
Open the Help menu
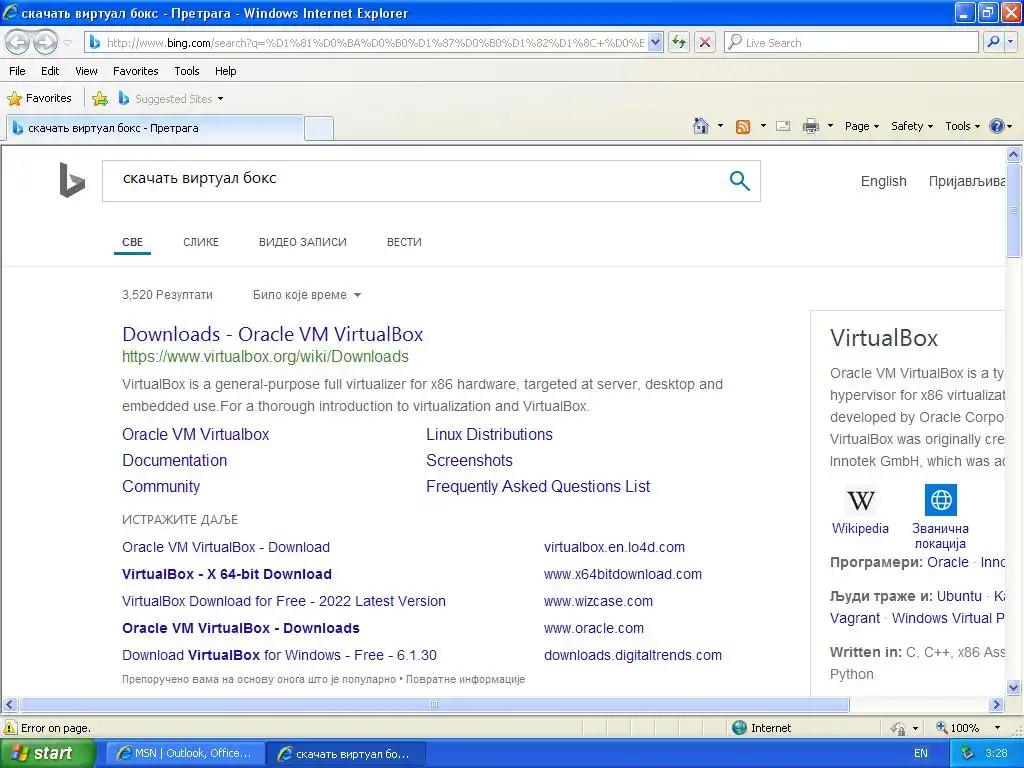(x=226, y=71)
